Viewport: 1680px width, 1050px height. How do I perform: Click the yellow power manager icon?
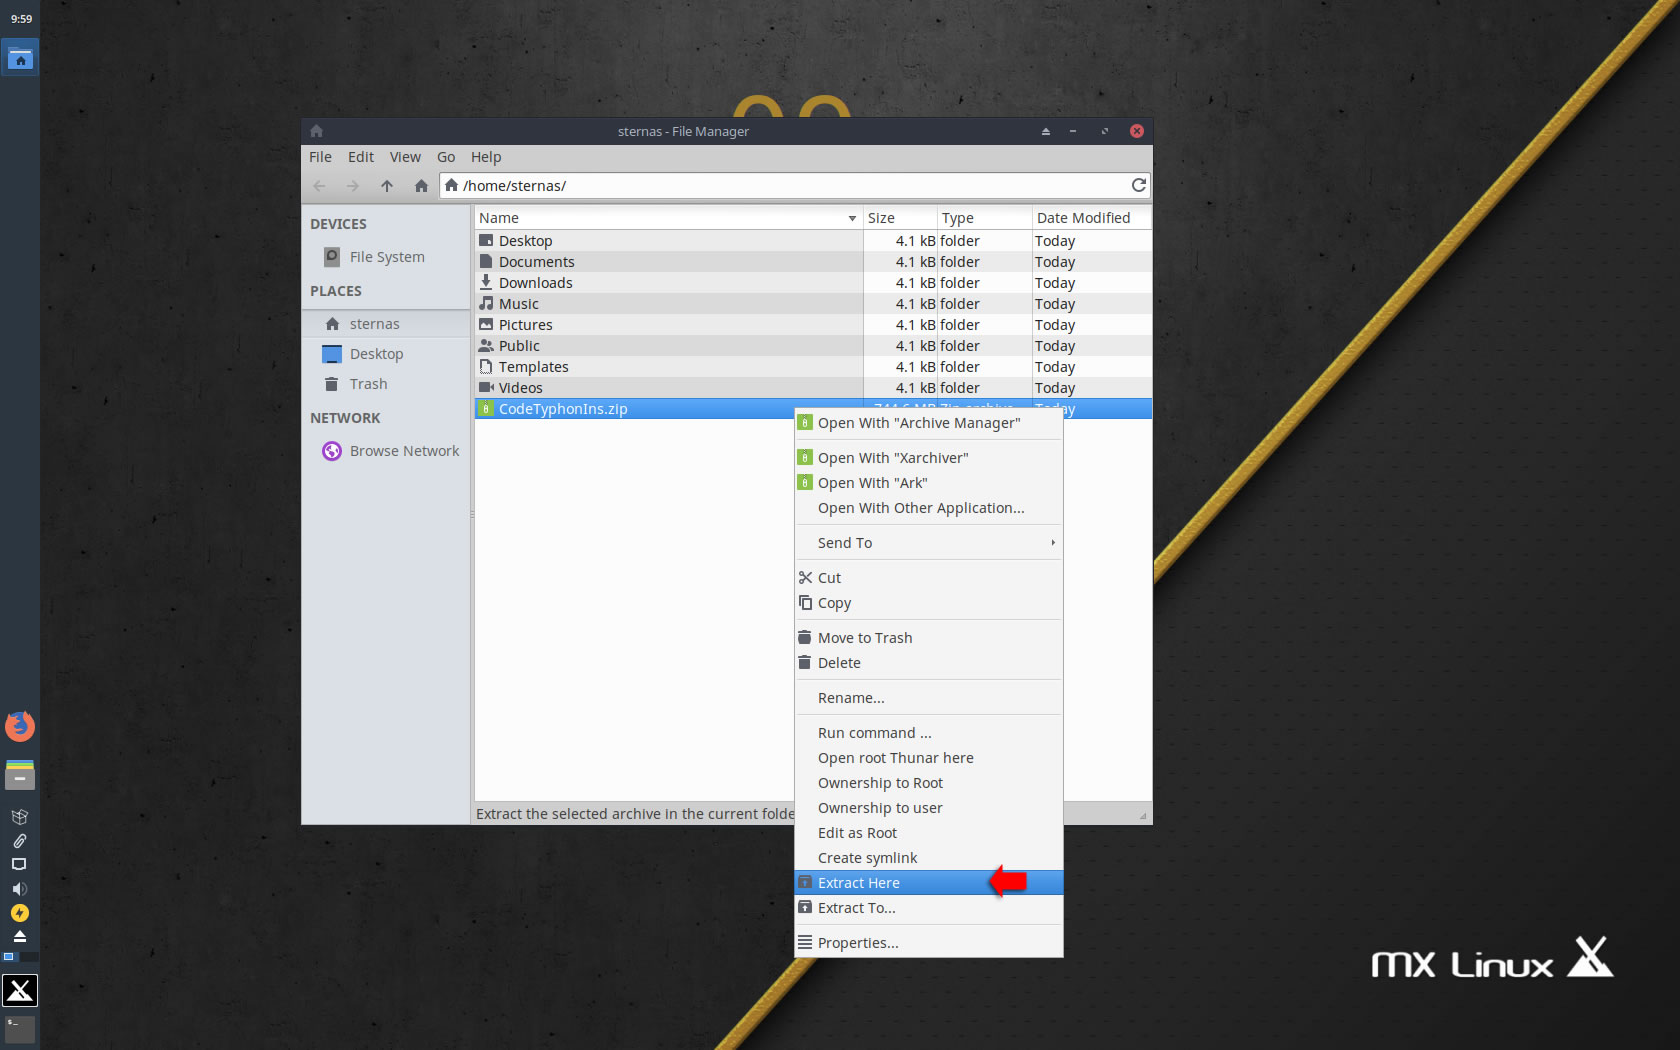19,913
